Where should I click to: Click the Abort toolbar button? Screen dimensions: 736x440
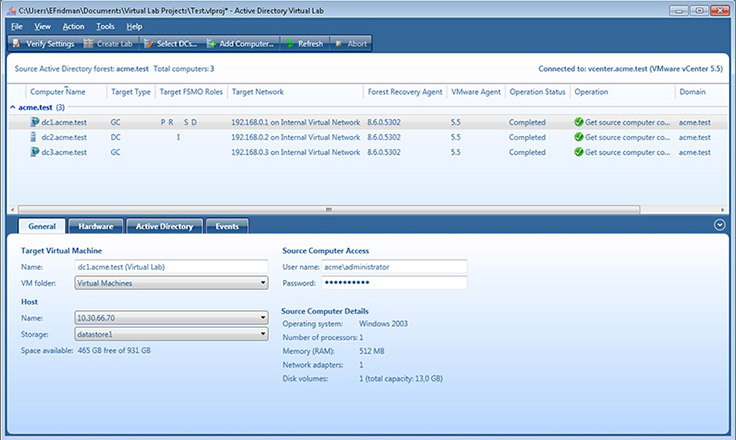tap(351, 44)
